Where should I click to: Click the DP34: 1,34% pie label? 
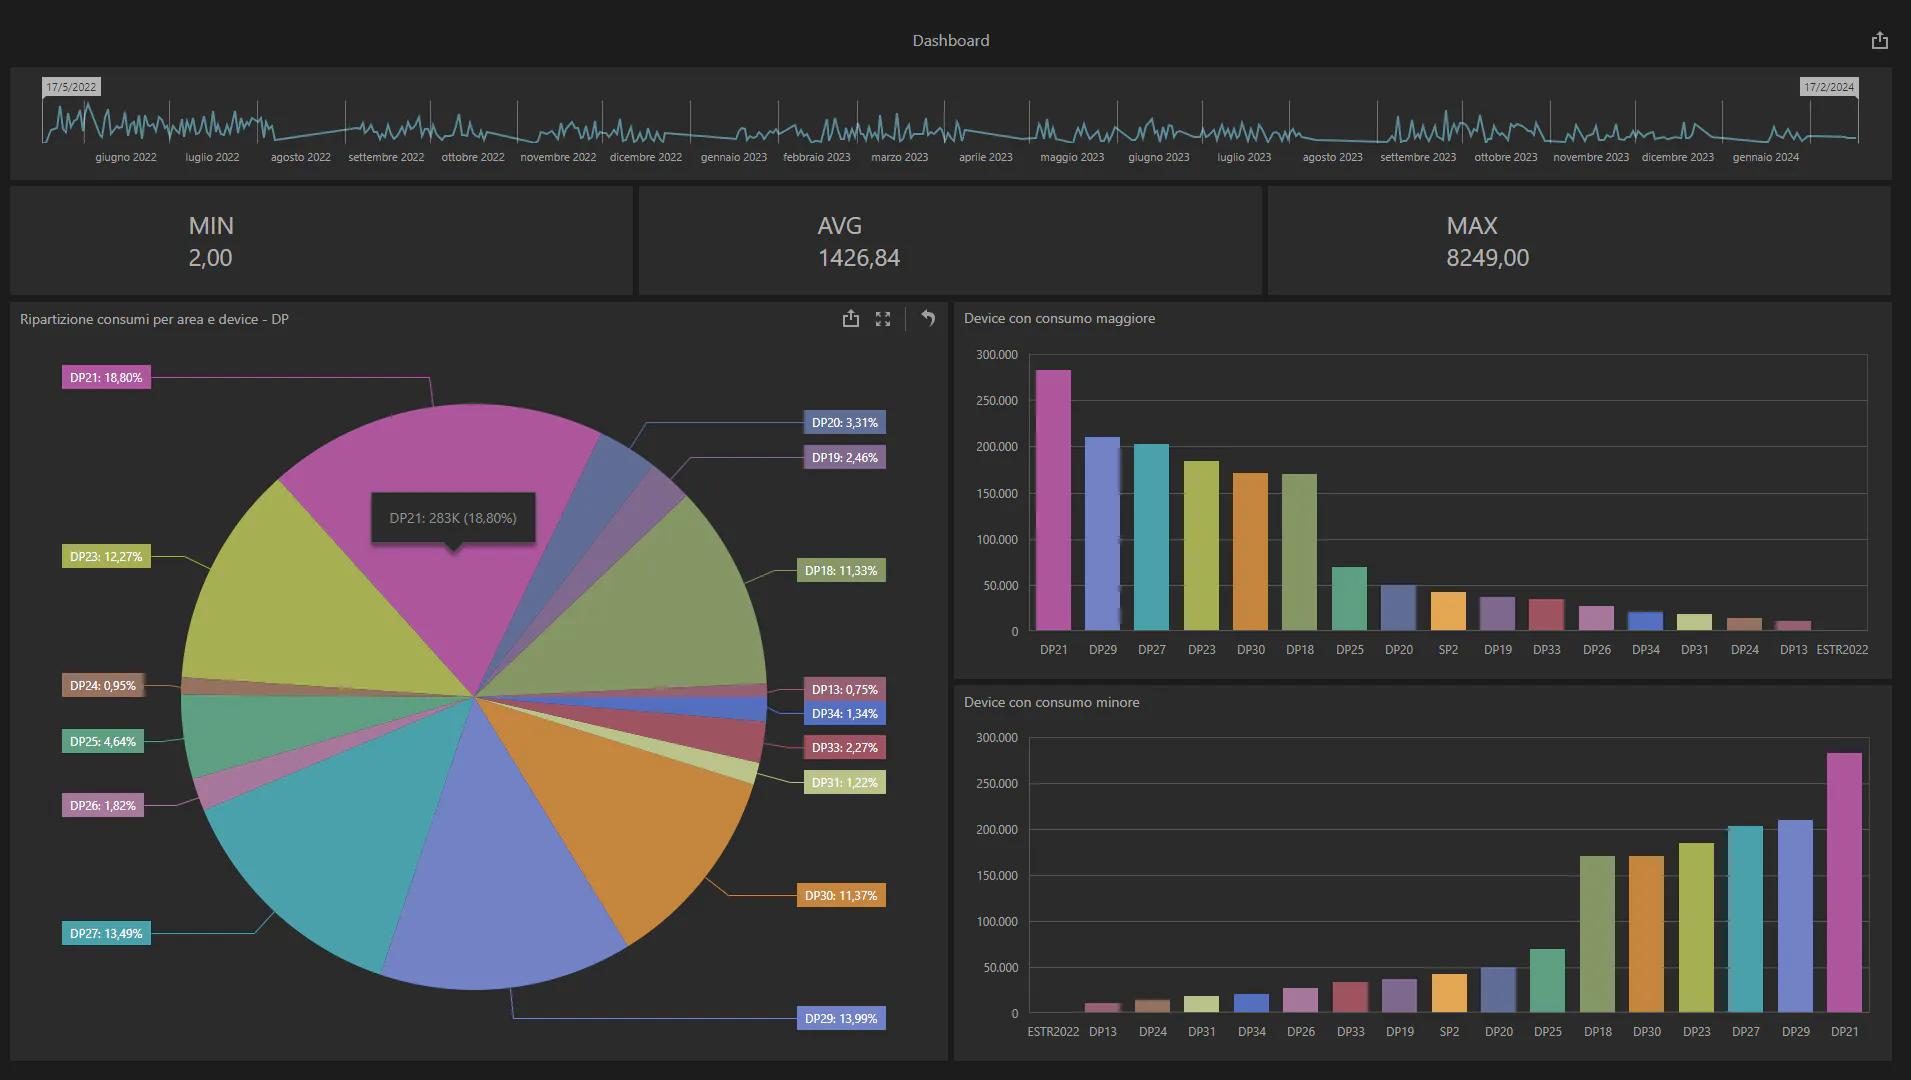coord(845,713)
